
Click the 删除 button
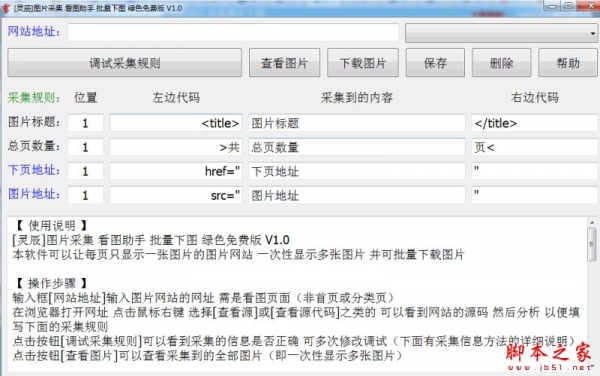(x=501, y=63)
